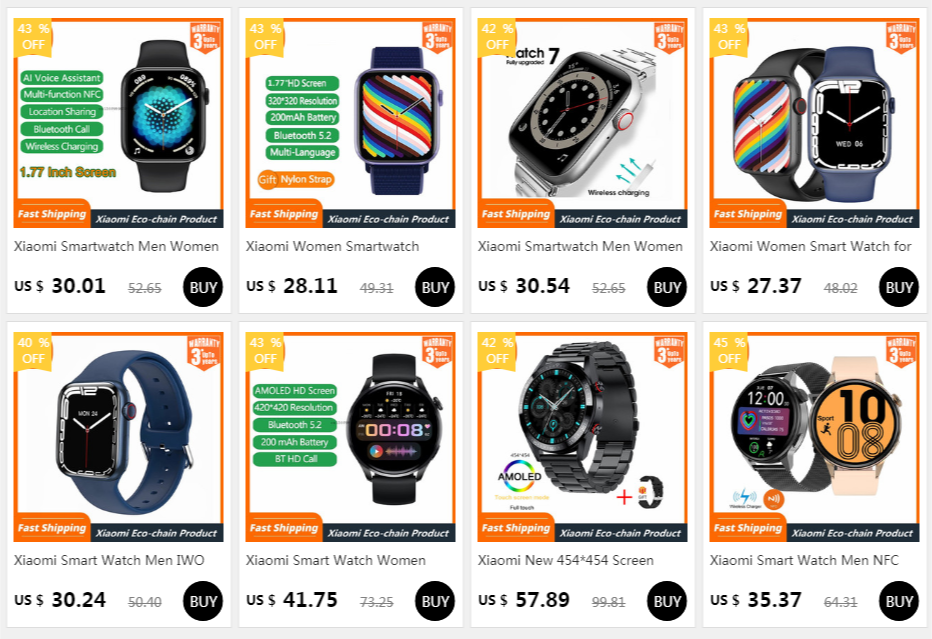Open the Xiaomi Smart Watch Men NFC title
932x639 pixels.
804,560
